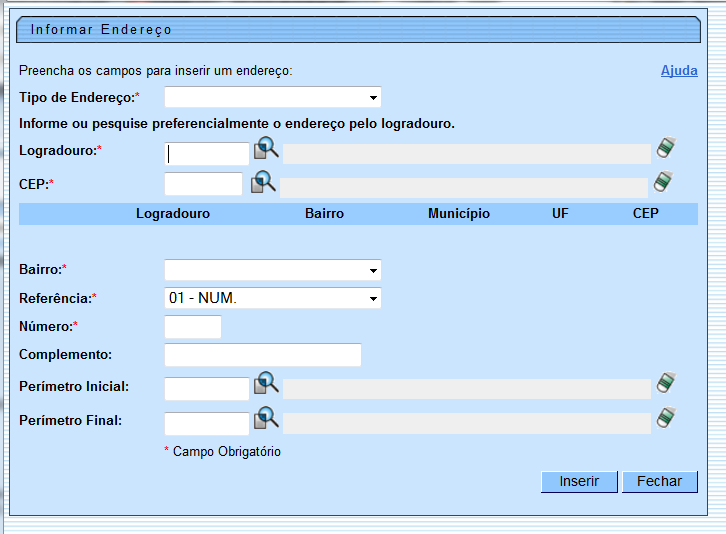Open the Referência dropdown showing 01 - NUM.
Viewport: 726px width, 534px height.
272,298
